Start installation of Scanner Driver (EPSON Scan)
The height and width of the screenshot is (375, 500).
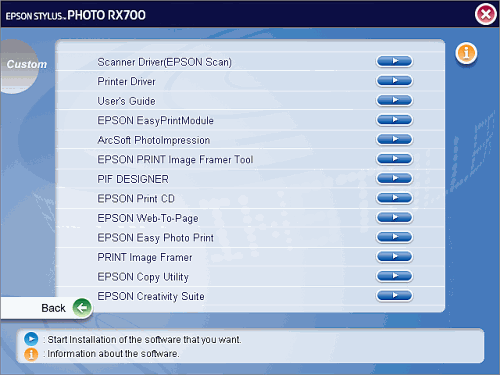[x=394, y=61]
